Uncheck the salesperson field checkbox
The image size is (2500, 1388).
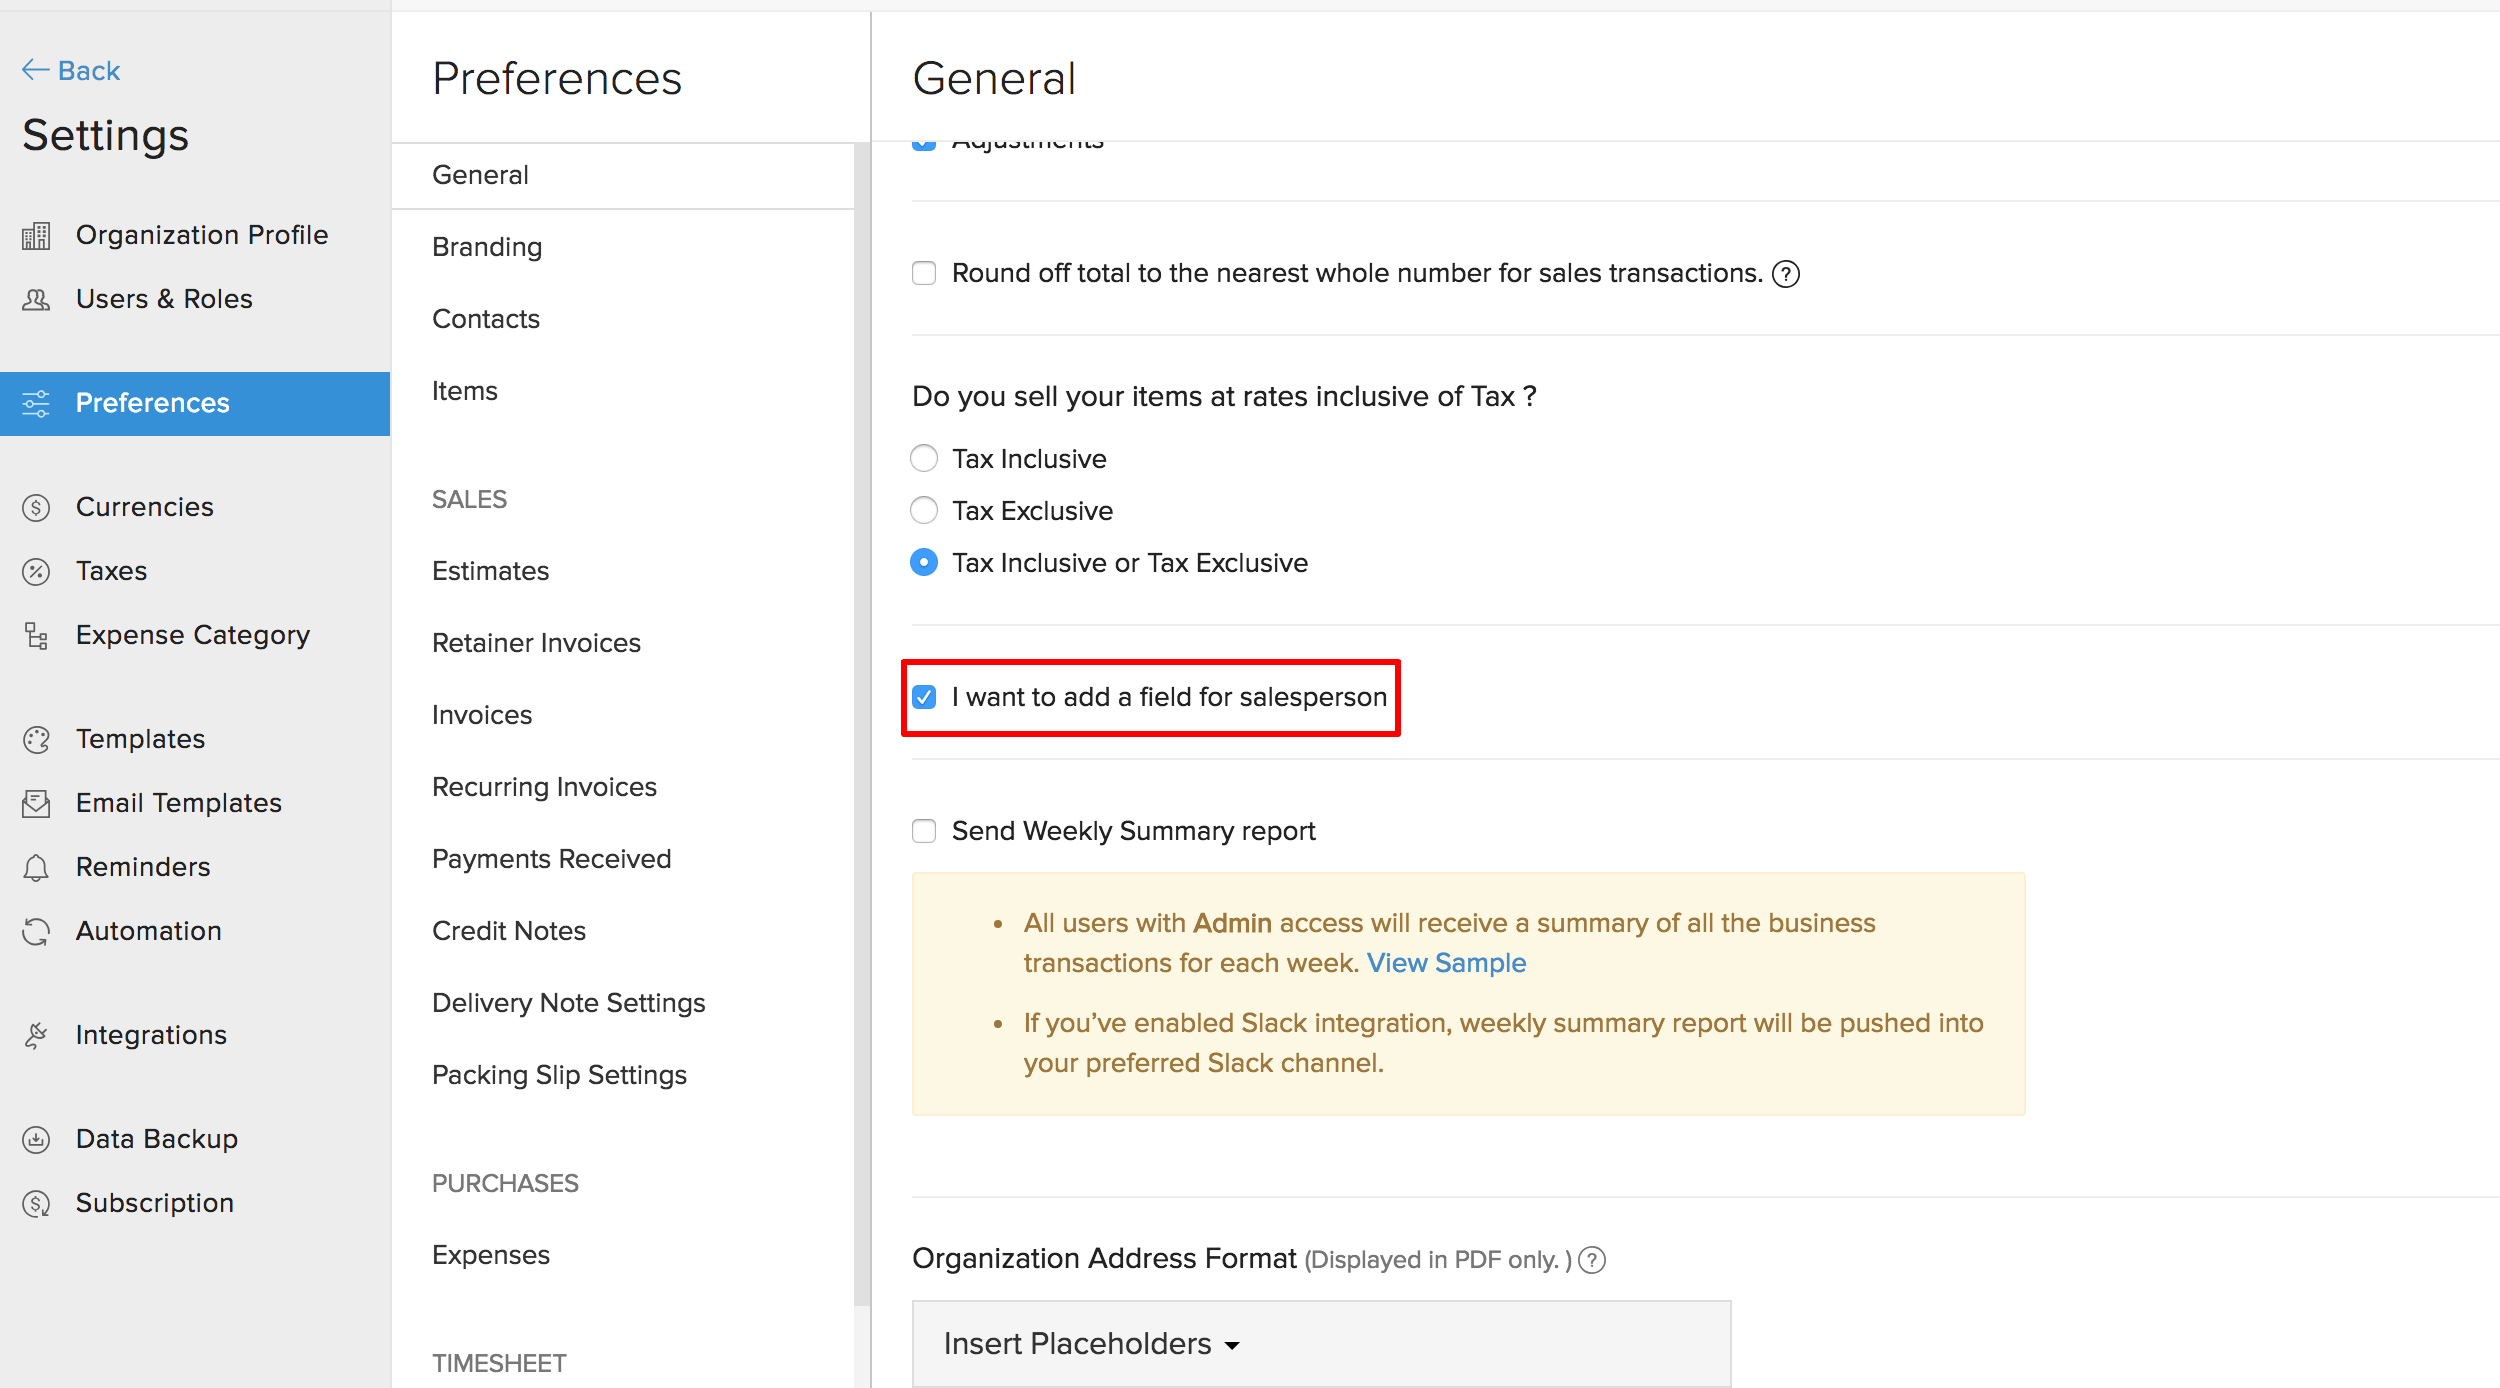click(924, 697)
